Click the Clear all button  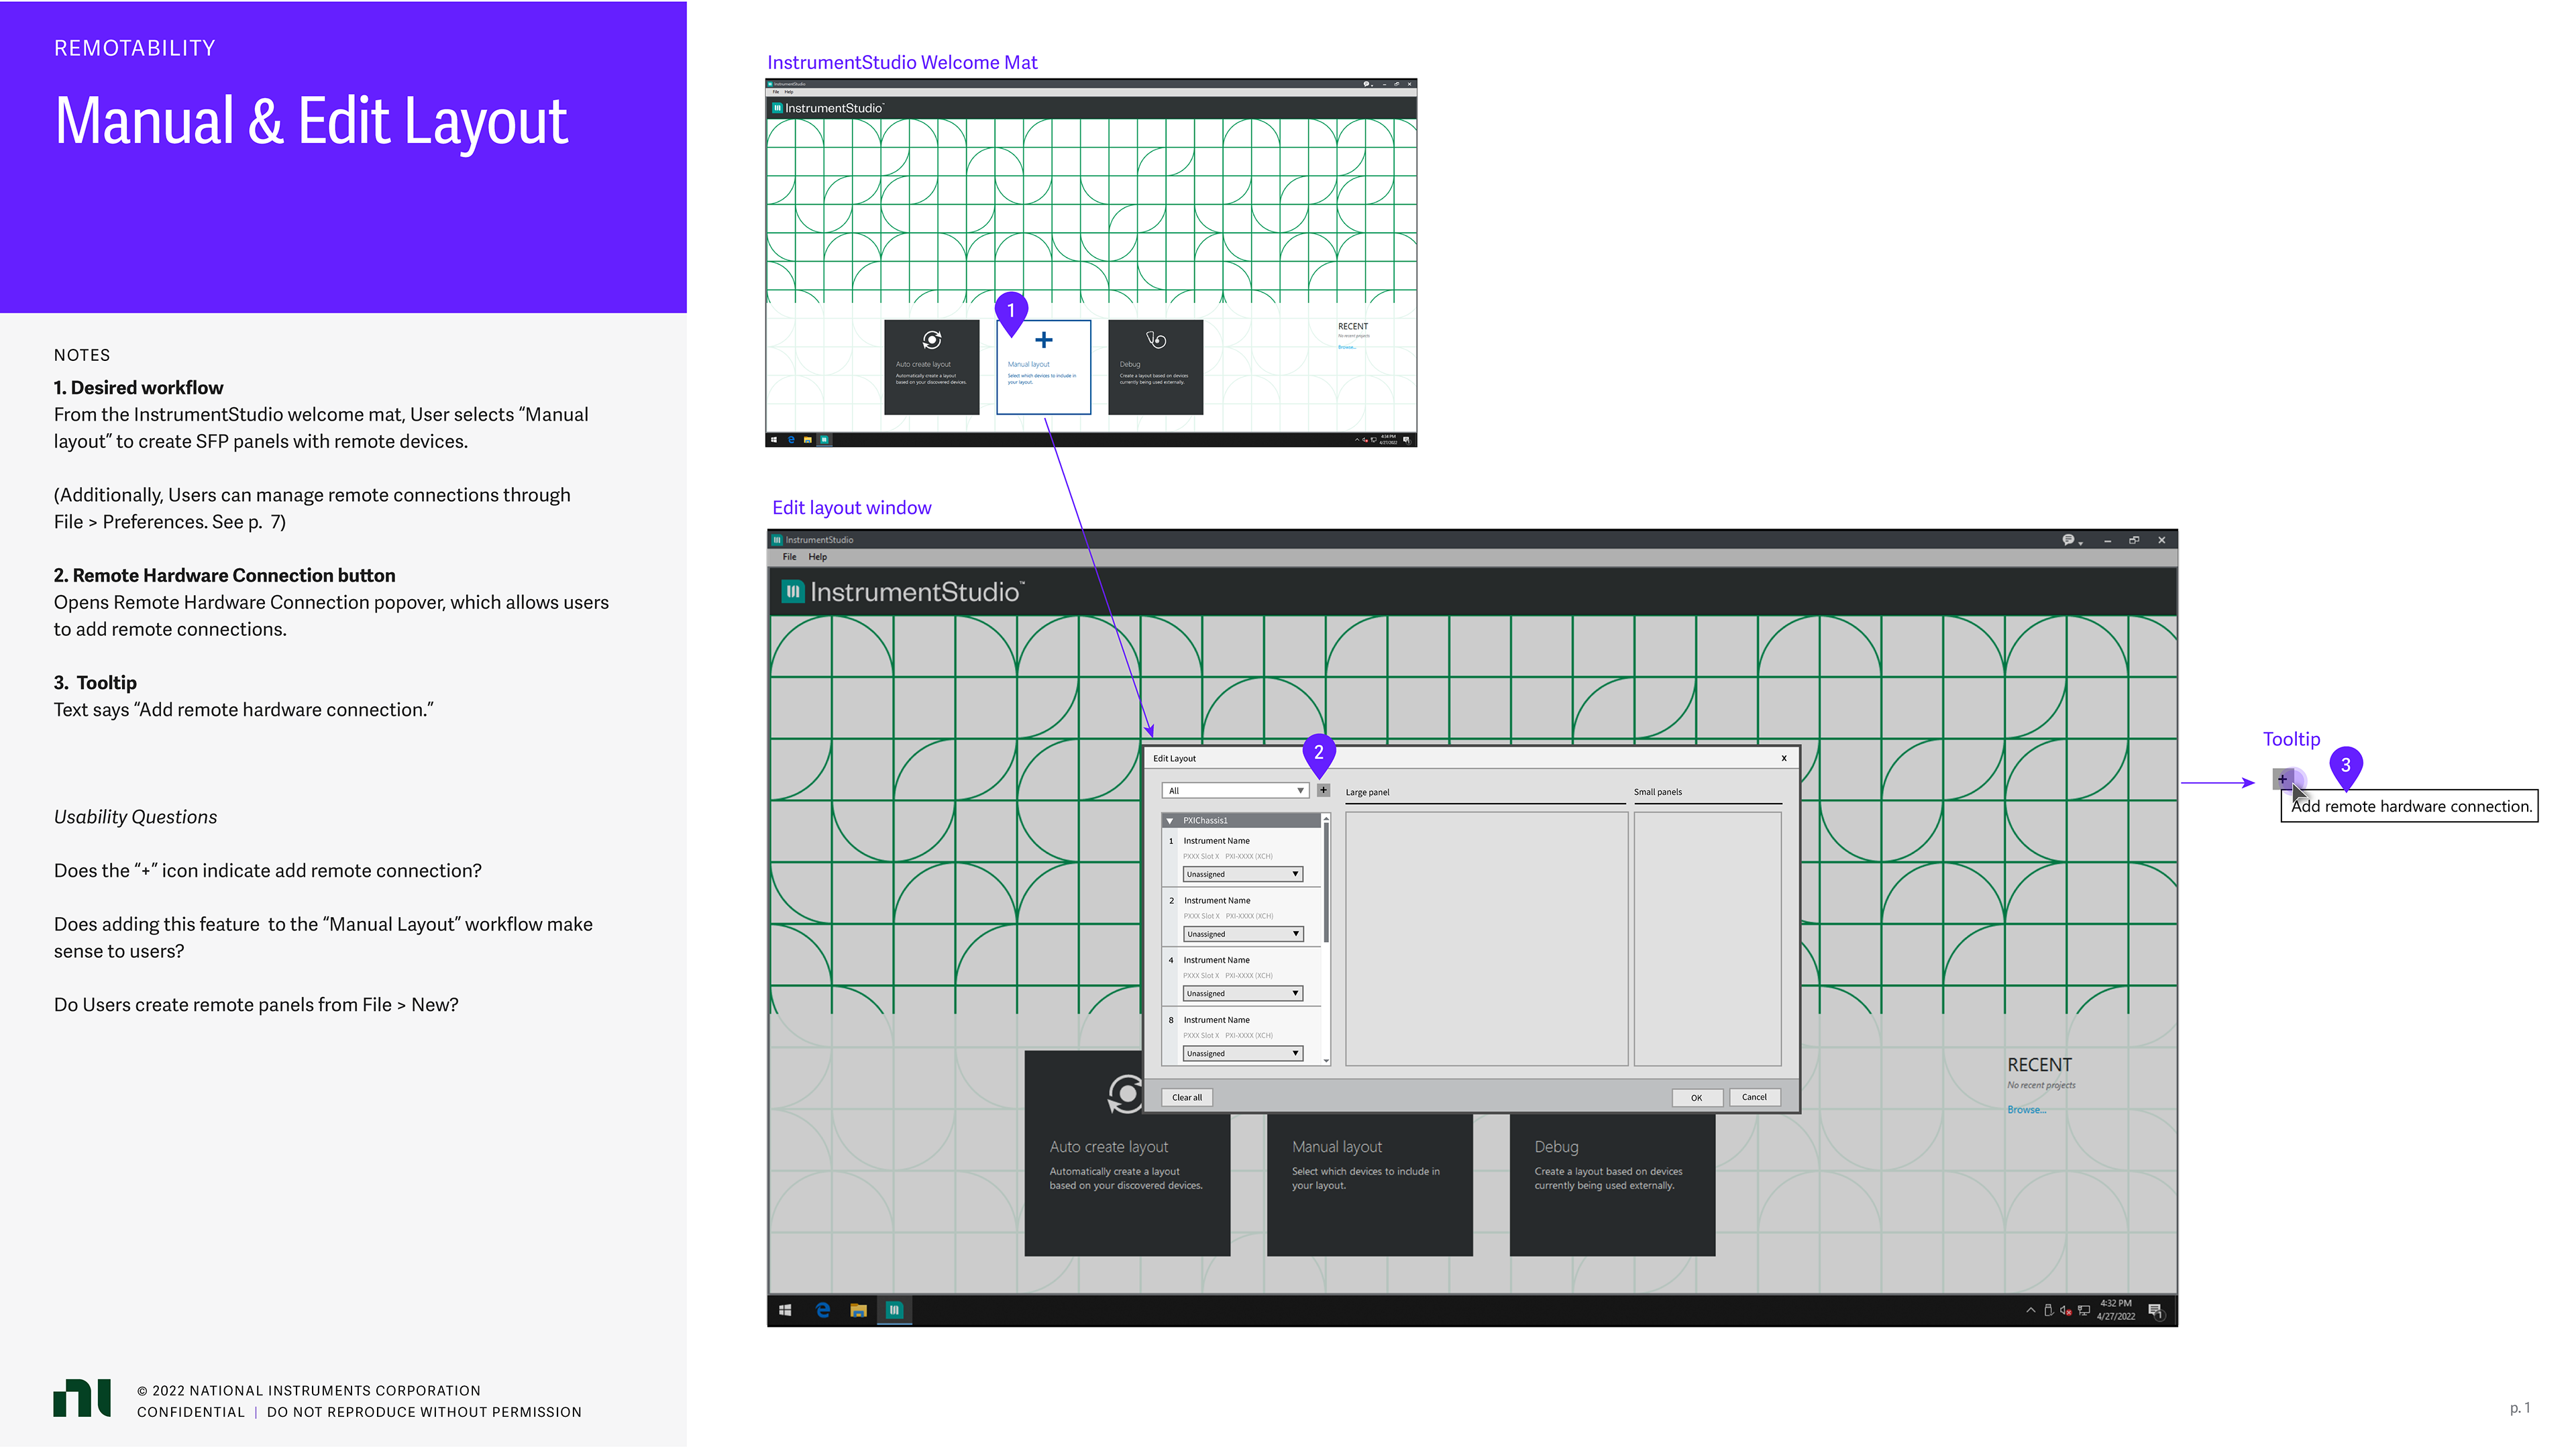click(1187, 1098)
